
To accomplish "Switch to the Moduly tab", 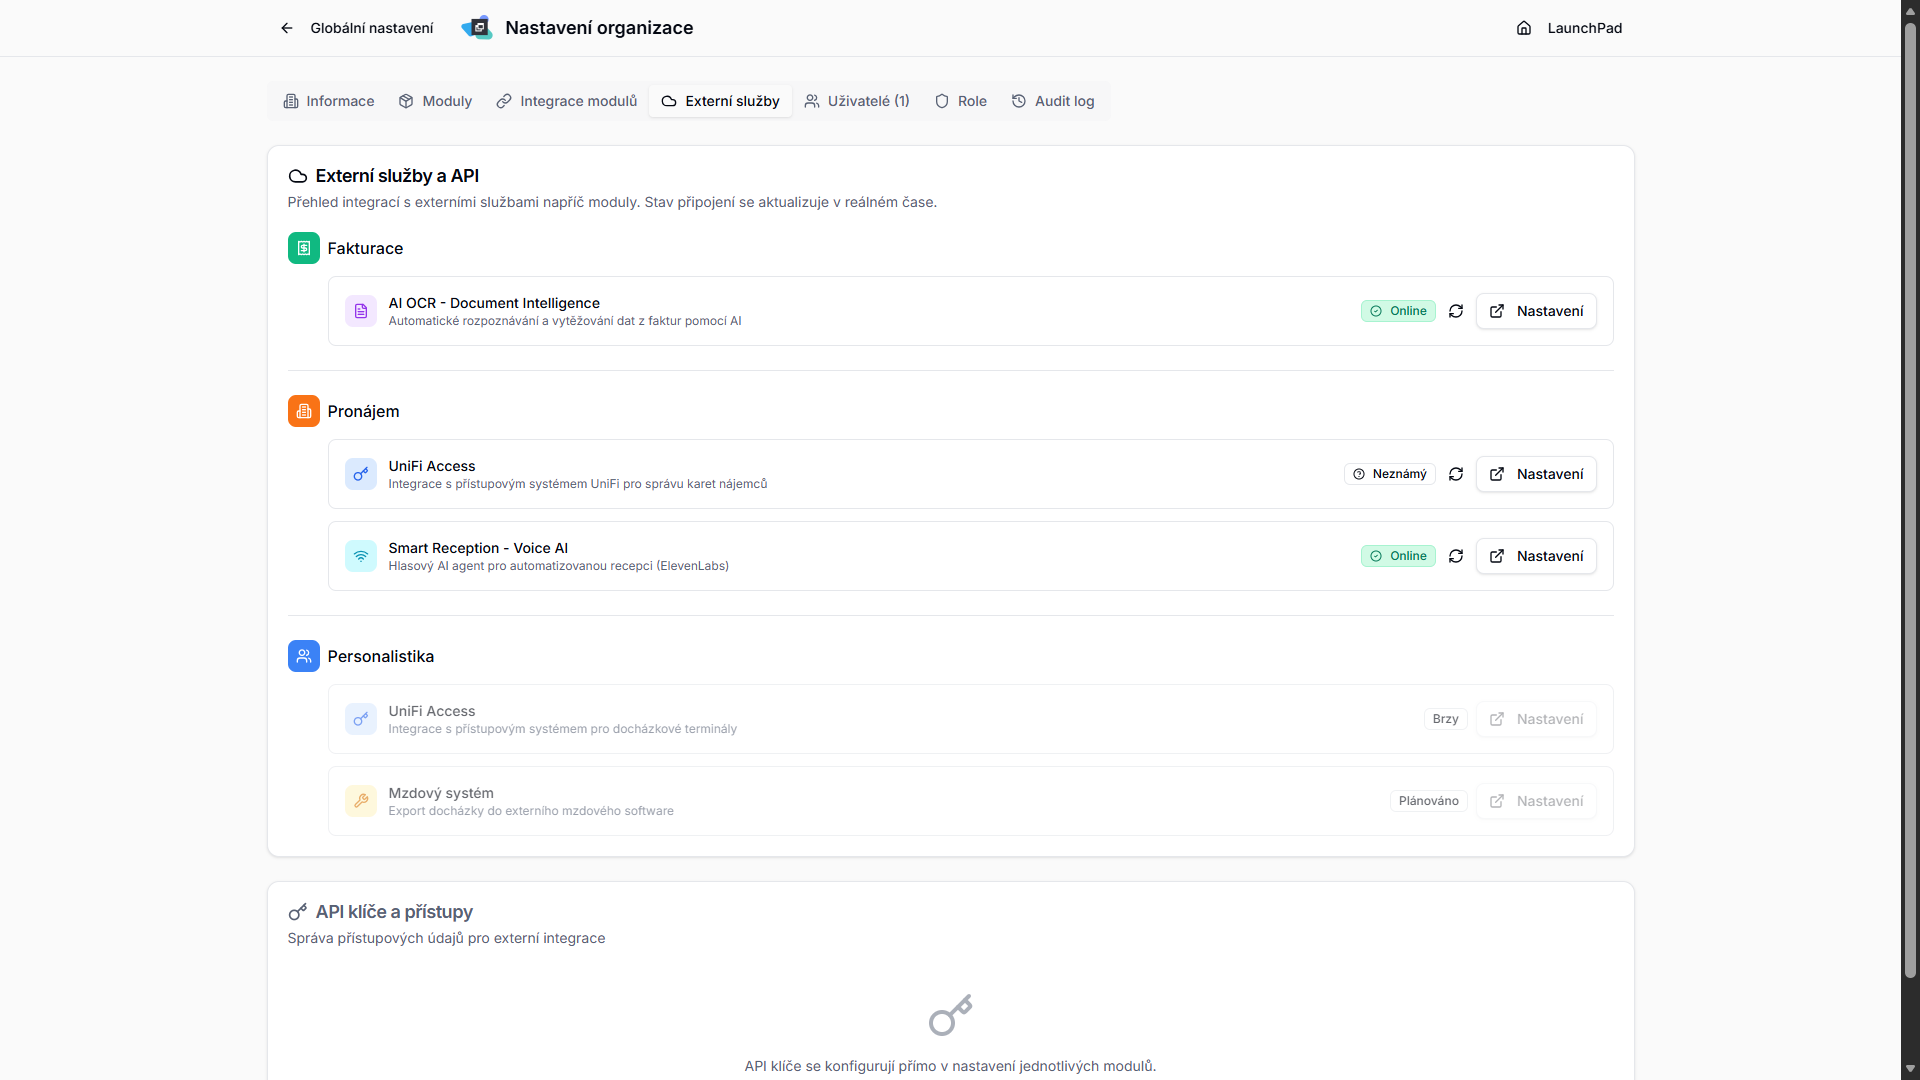I will [435, 101].
